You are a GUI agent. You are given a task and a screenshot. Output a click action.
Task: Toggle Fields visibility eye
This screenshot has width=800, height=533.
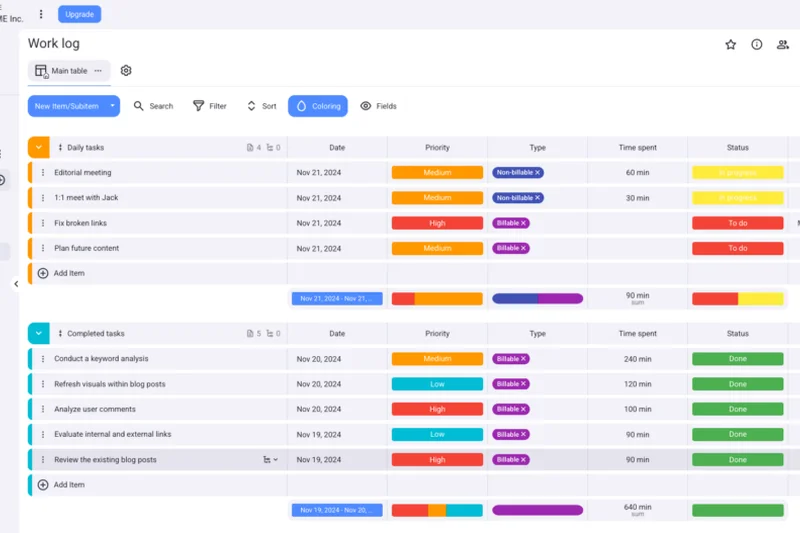pyautogui.click(x=378, y=106)
